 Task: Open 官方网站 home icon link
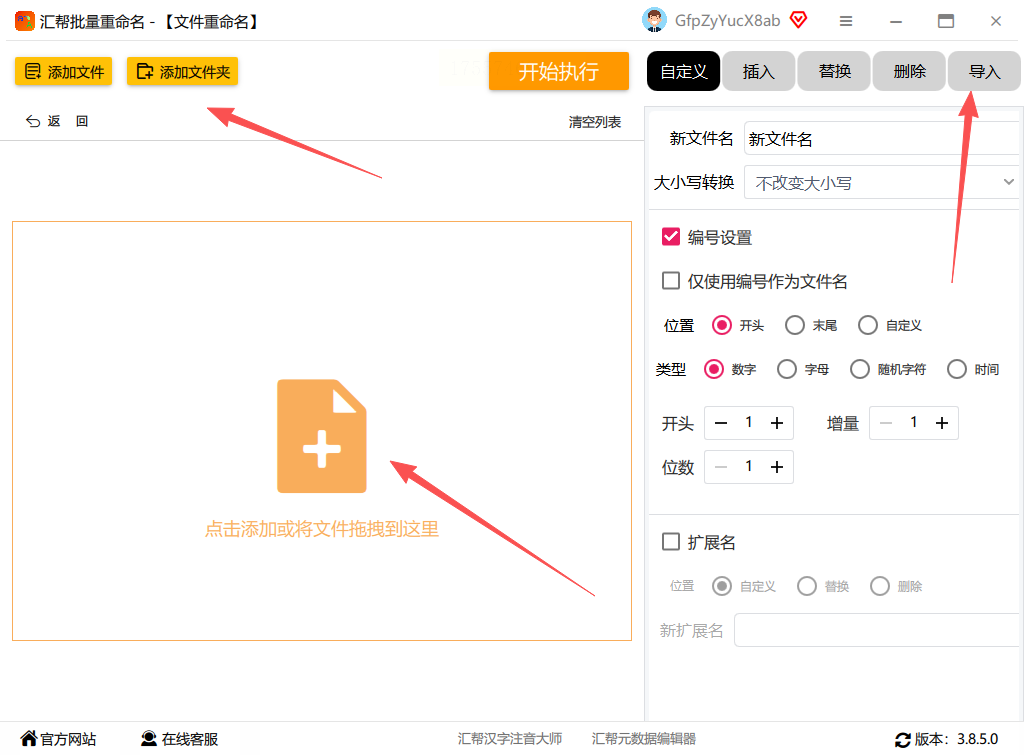tap(29, 738)
